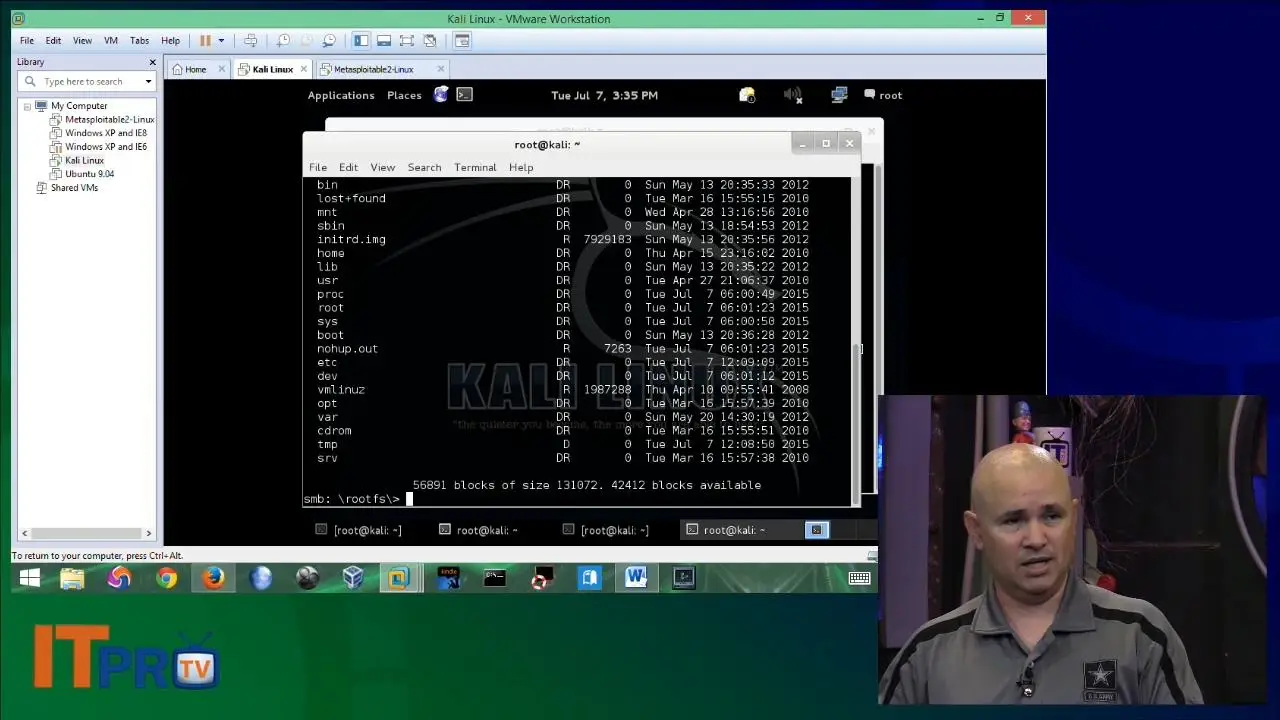1280x720 pixels.
Task: Close the Kali Linux tab
Action: coord(302,69)
